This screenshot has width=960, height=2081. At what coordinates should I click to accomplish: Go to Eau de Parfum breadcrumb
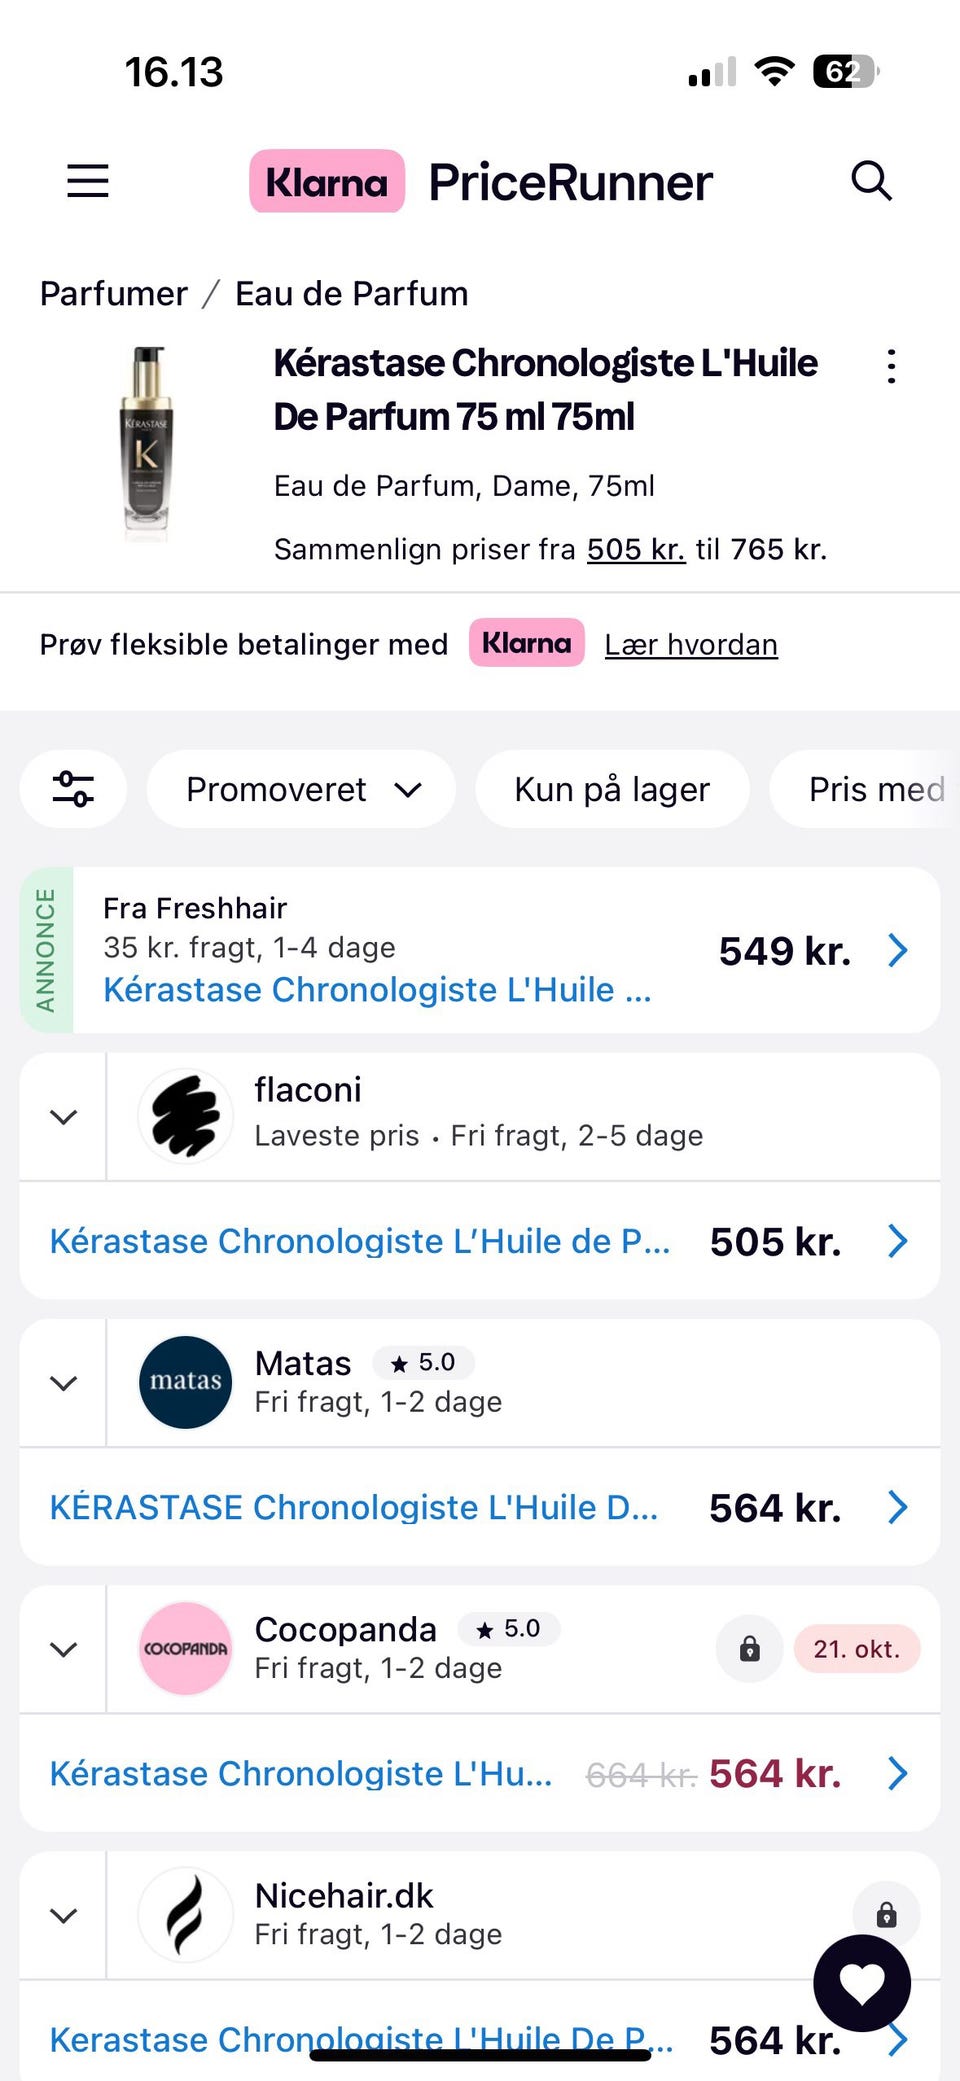[x=351, y=294]
